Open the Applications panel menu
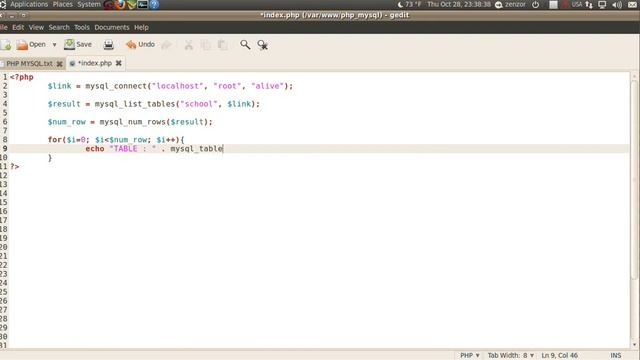This screenshot has width=640, height=360. coord(29,4)
